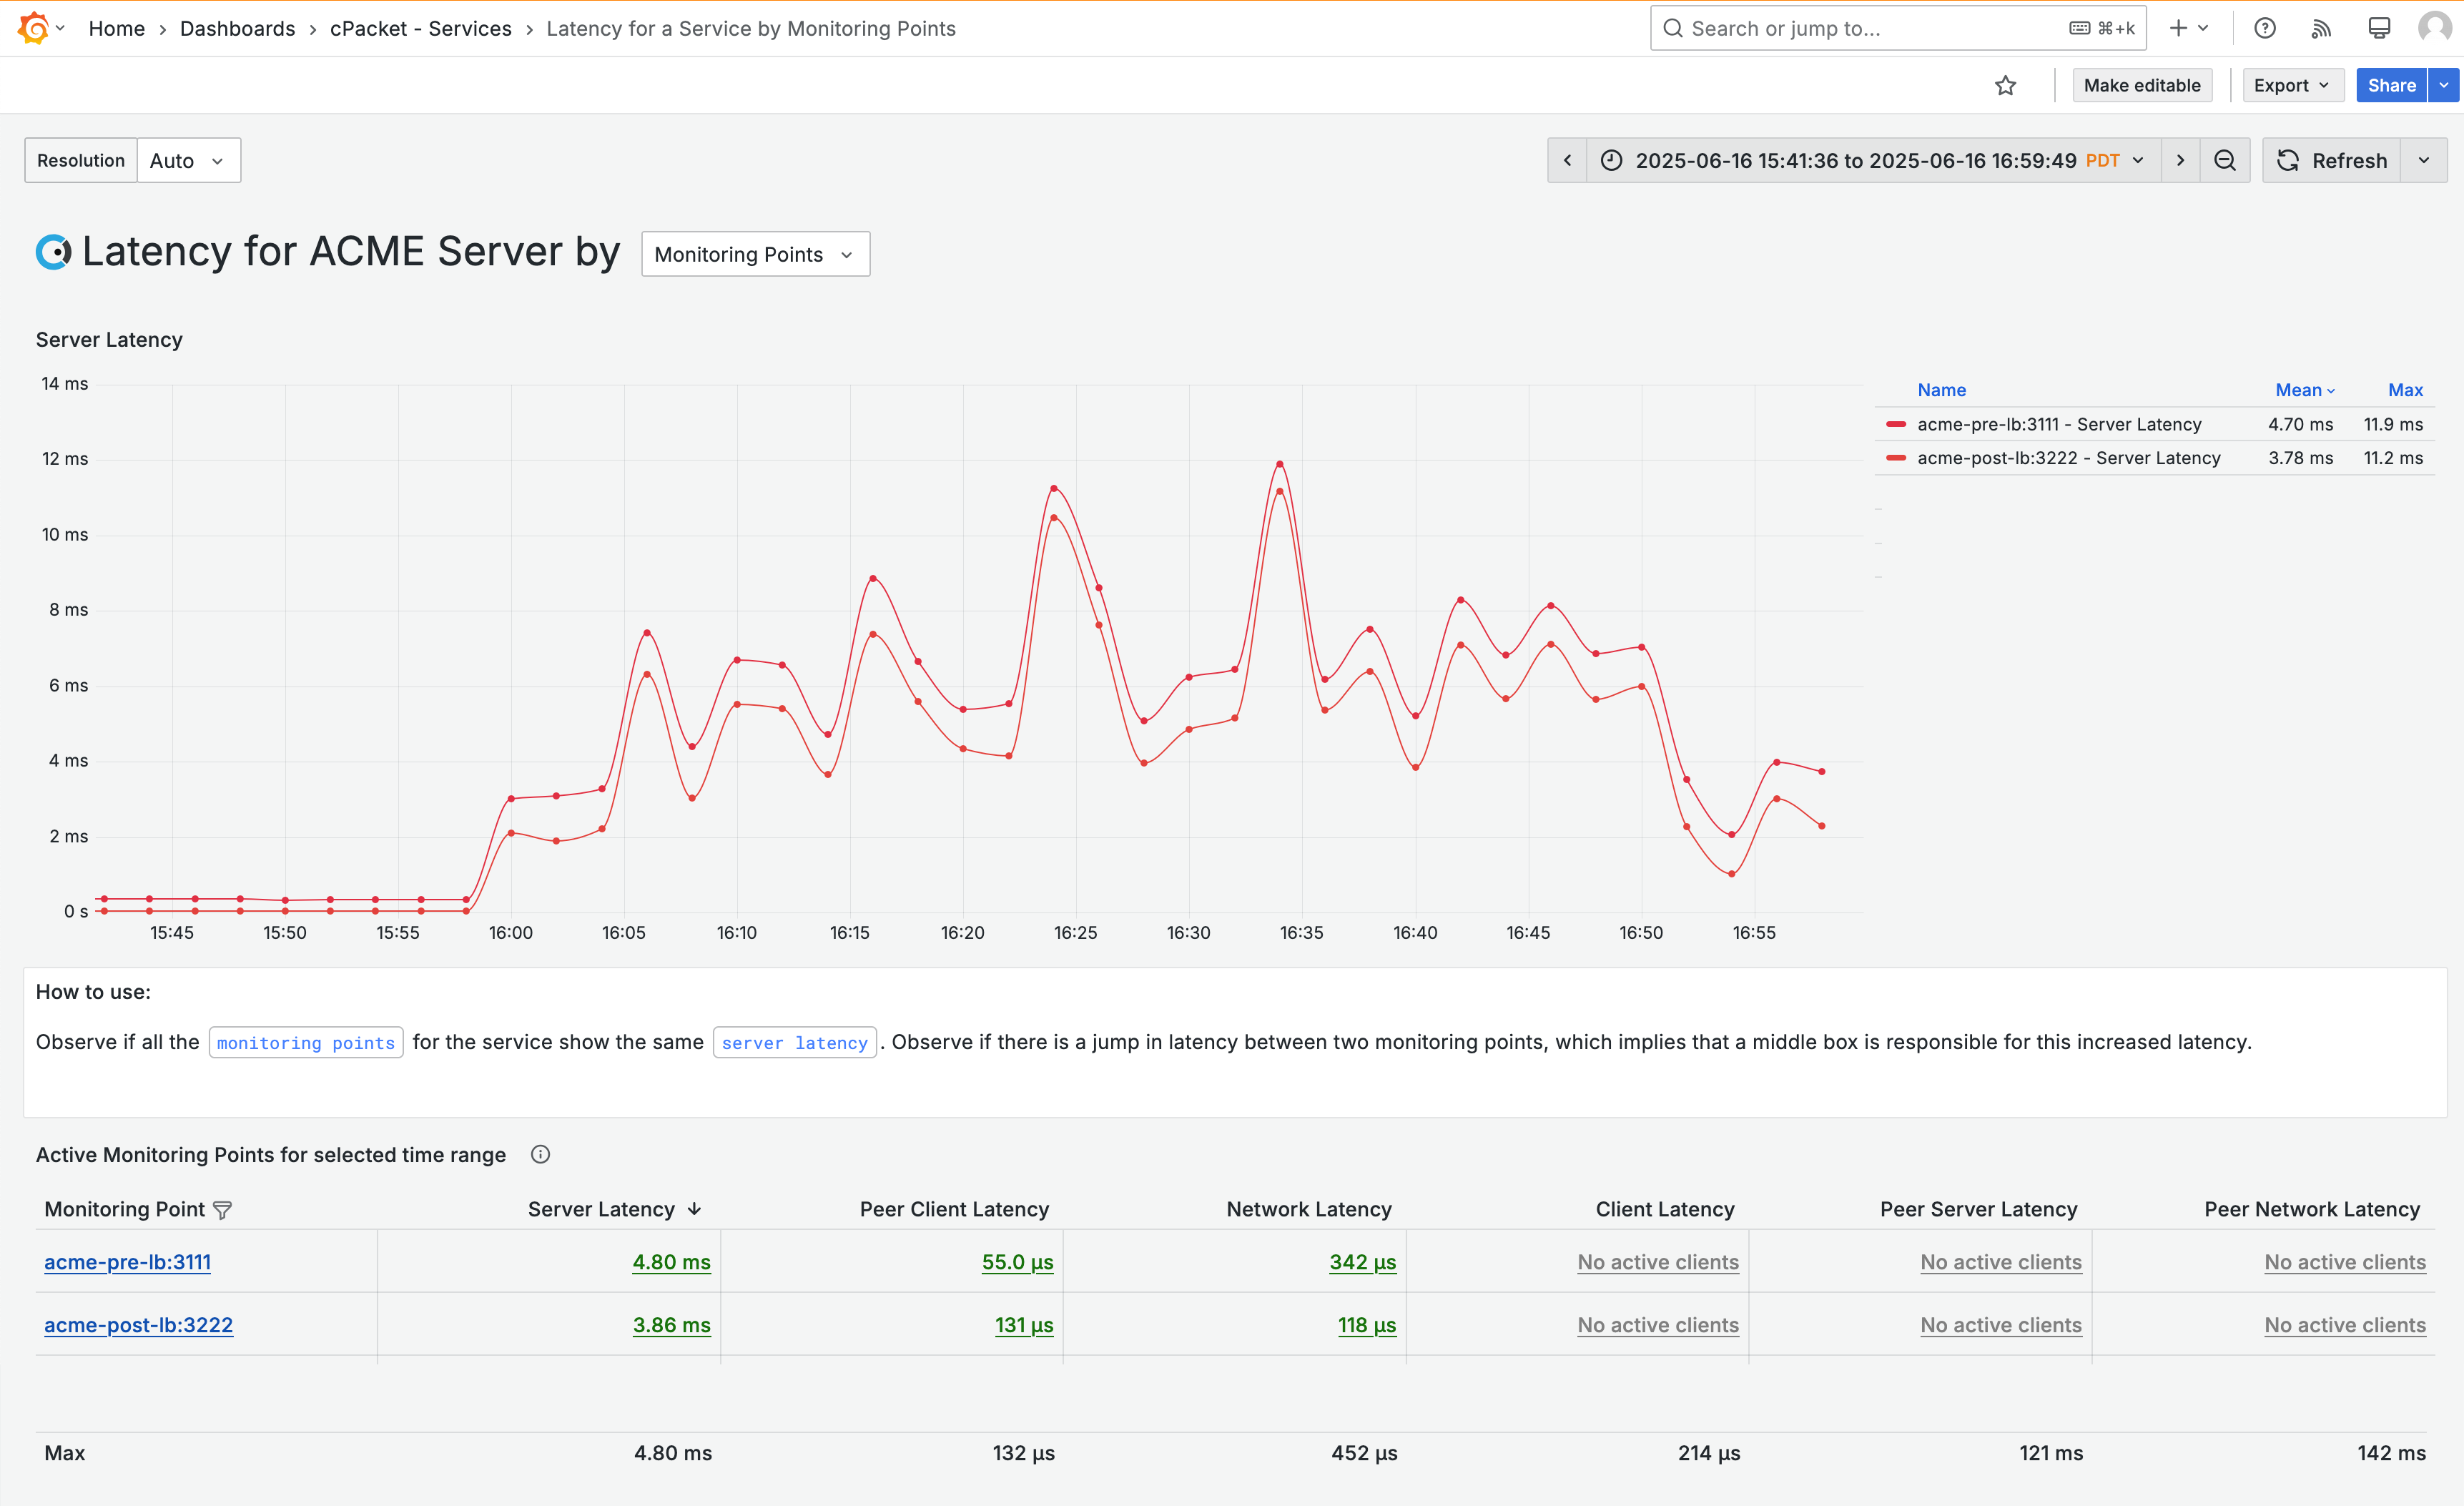
Task: Open the user profile avatar
Action: [x=2434, y=28]
